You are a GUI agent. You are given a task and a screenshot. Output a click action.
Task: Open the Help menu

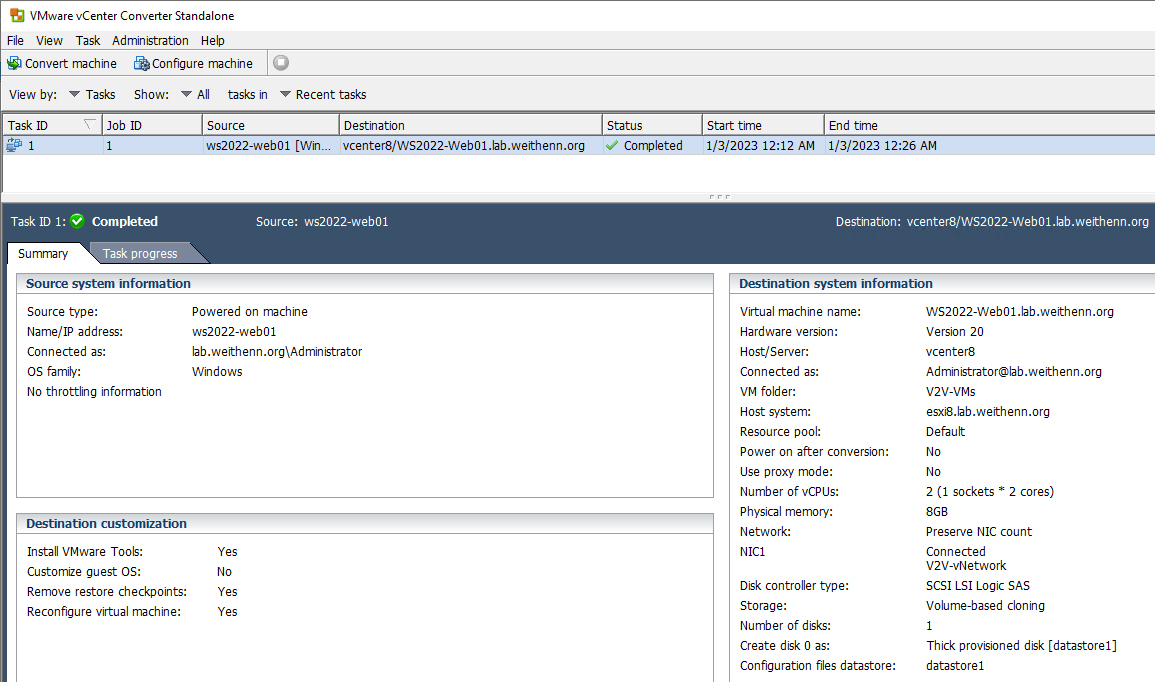(x=213, y=41)
